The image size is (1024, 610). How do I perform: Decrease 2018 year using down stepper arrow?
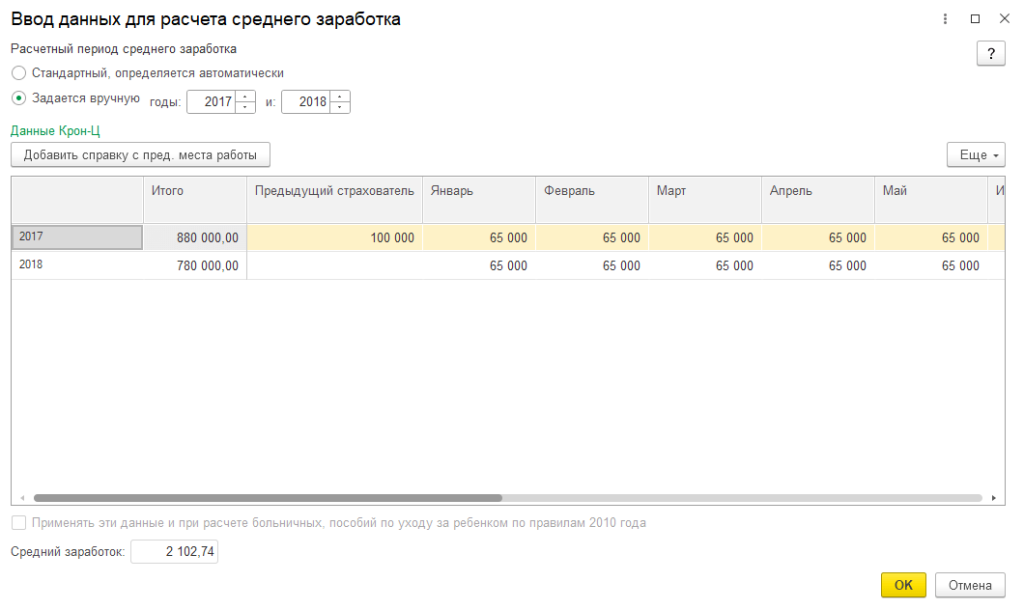pyautogui.click(x=341, y=106)
